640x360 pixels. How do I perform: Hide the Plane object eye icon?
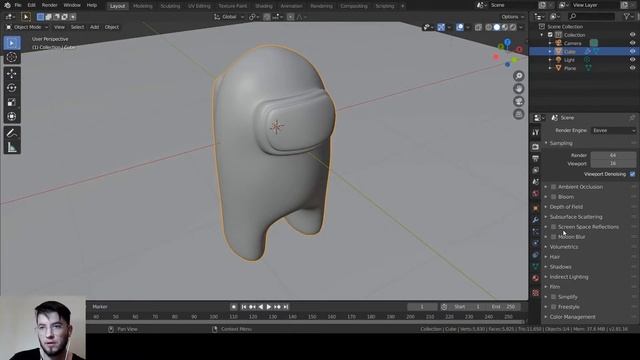[632, 68]
